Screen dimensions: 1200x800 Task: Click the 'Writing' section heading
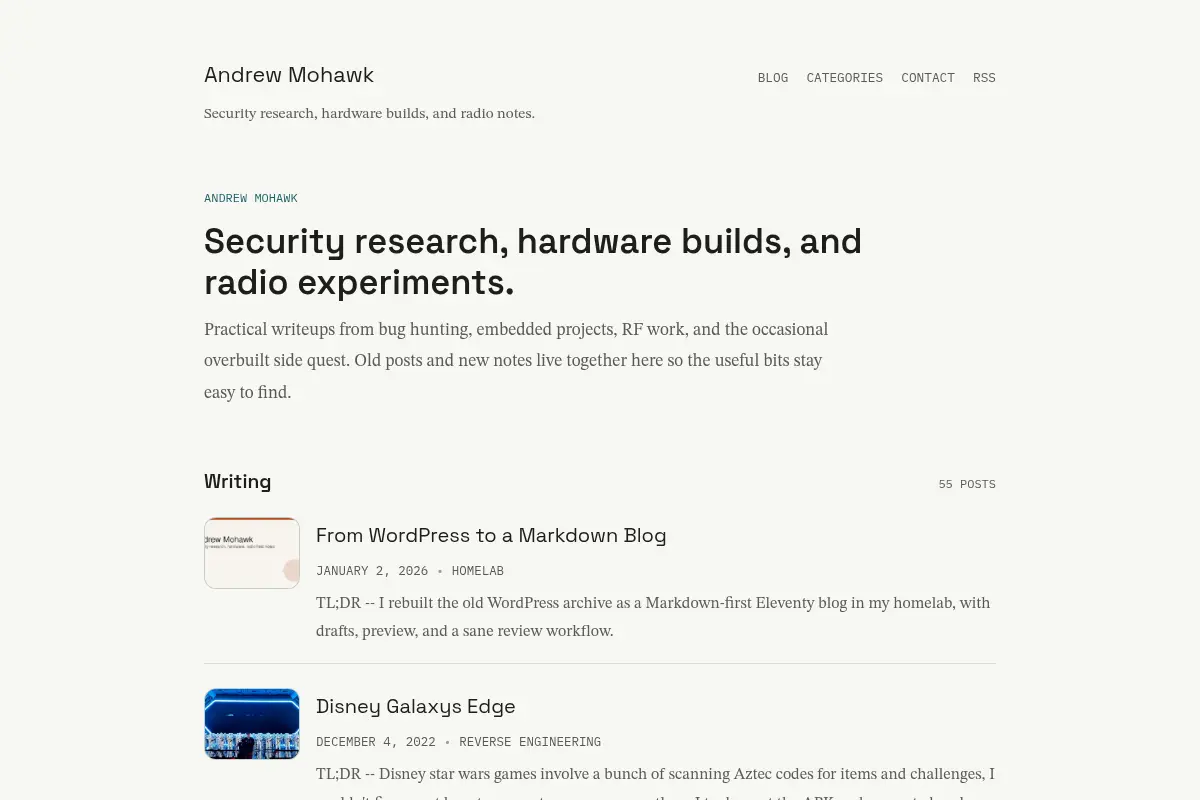coord(238,481)
